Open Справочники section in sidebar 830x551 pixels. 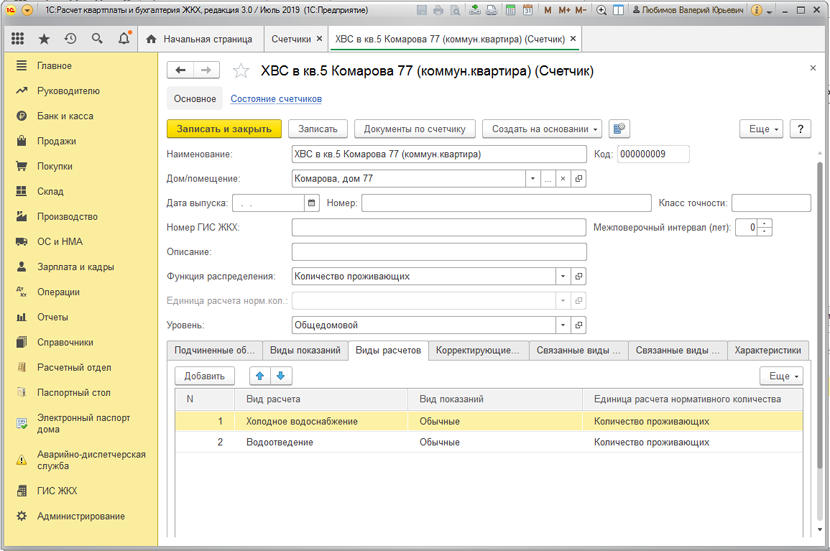pyautogui.click(x=65, y=342)
